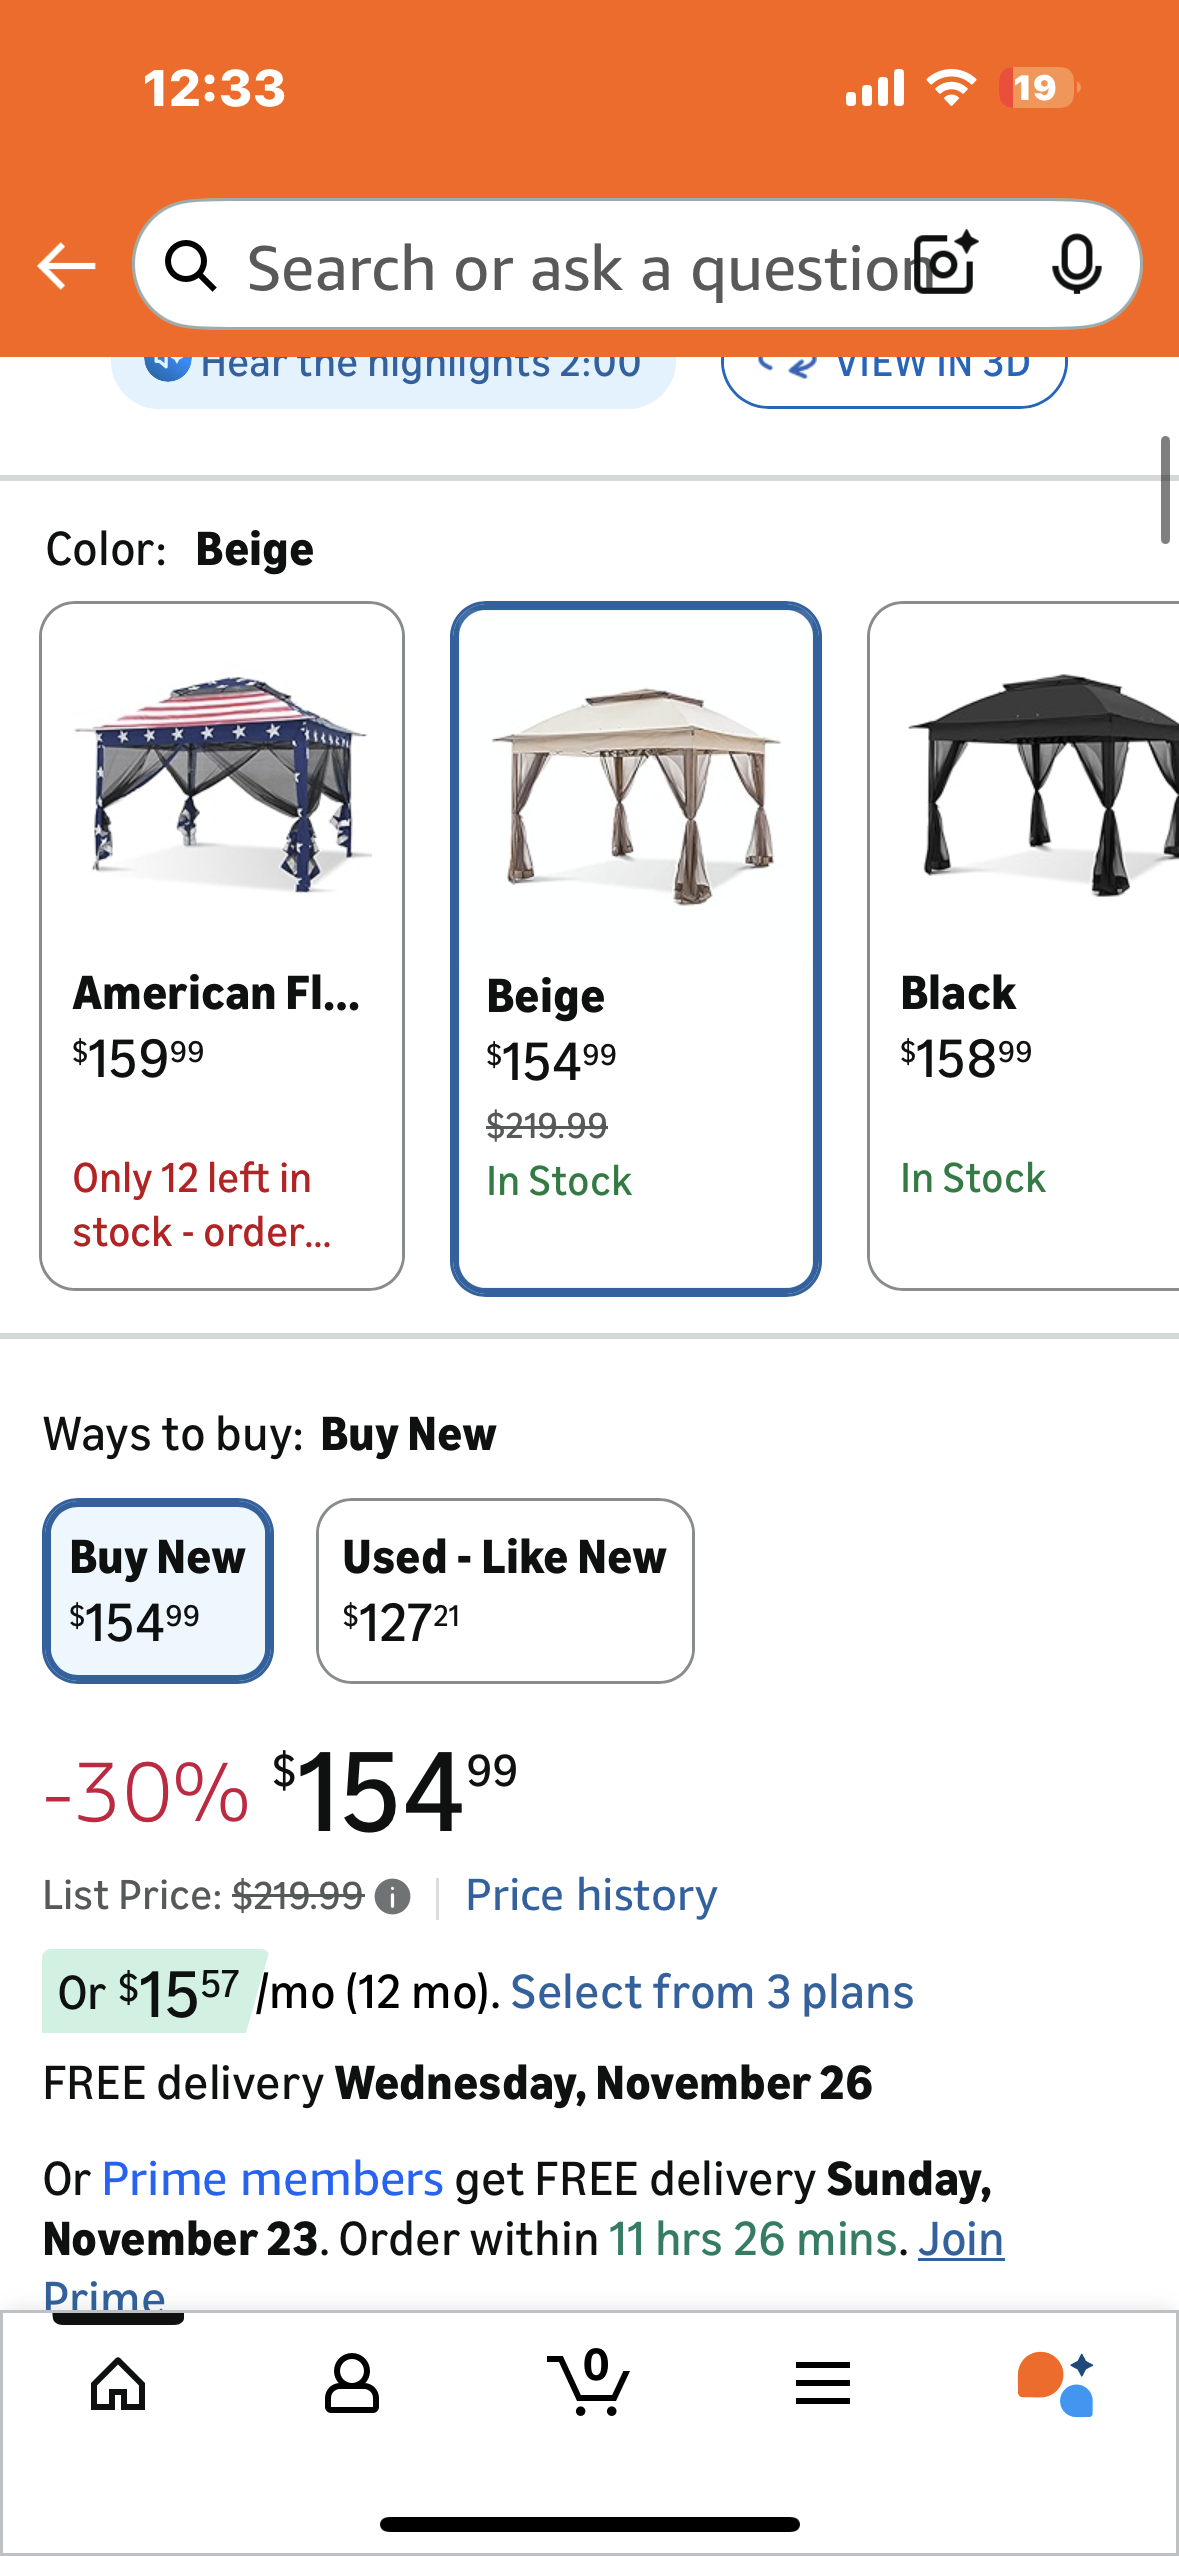This screenshot has width=1179, height=2556.
Task: Tap the back arrow icon
Action: [66, 266]
